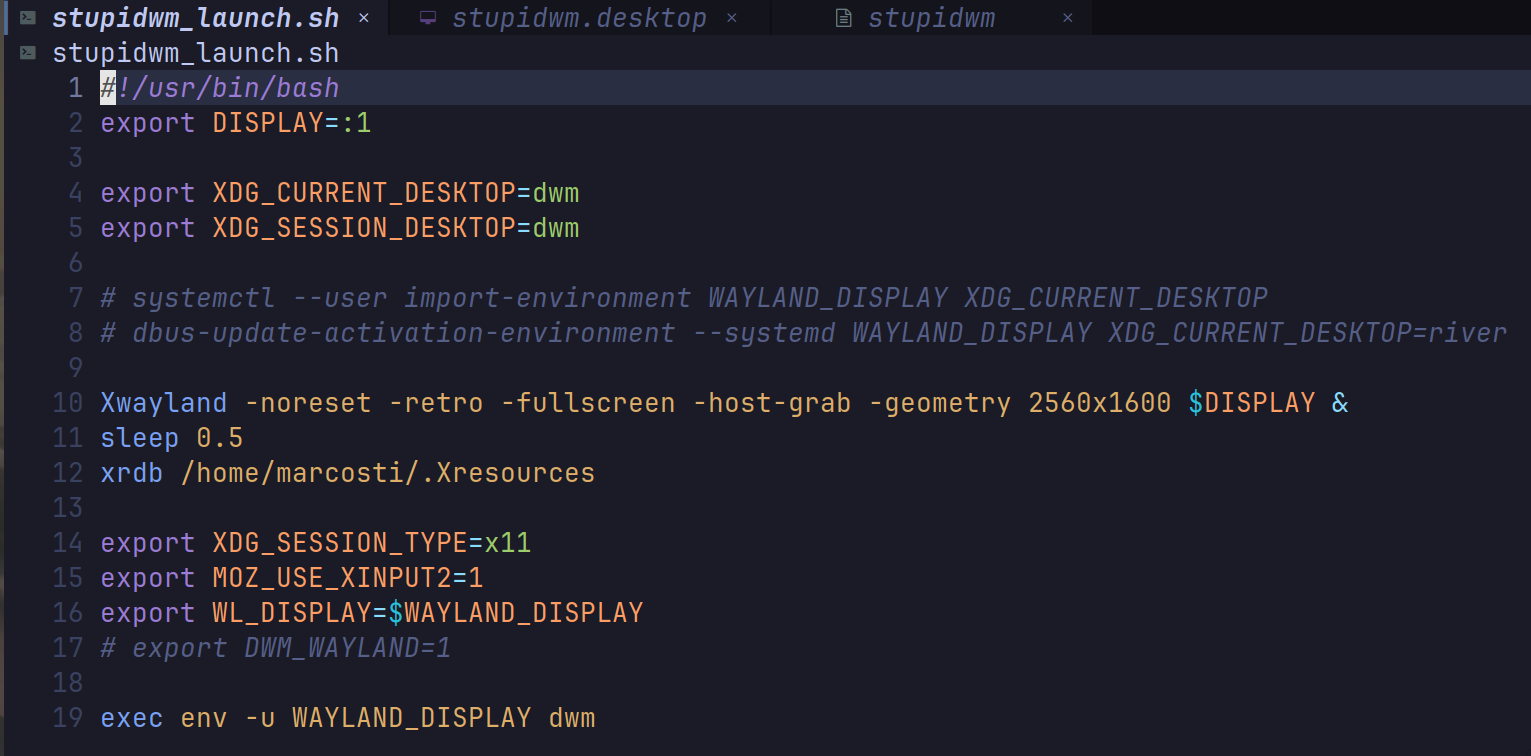Click the document icon on stupidwm tab
The height and width of the screenshot is (756, 1531).
[844, 18]
